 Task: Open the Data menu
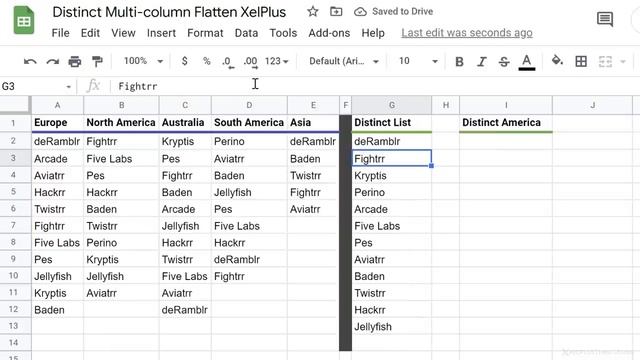246,33
